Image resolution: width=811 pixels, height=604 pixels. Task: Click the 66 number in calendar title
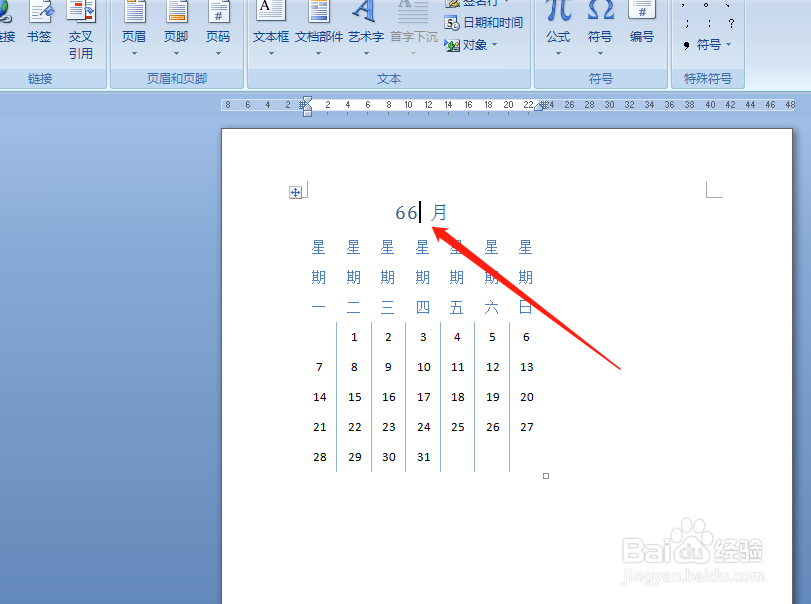406,213
